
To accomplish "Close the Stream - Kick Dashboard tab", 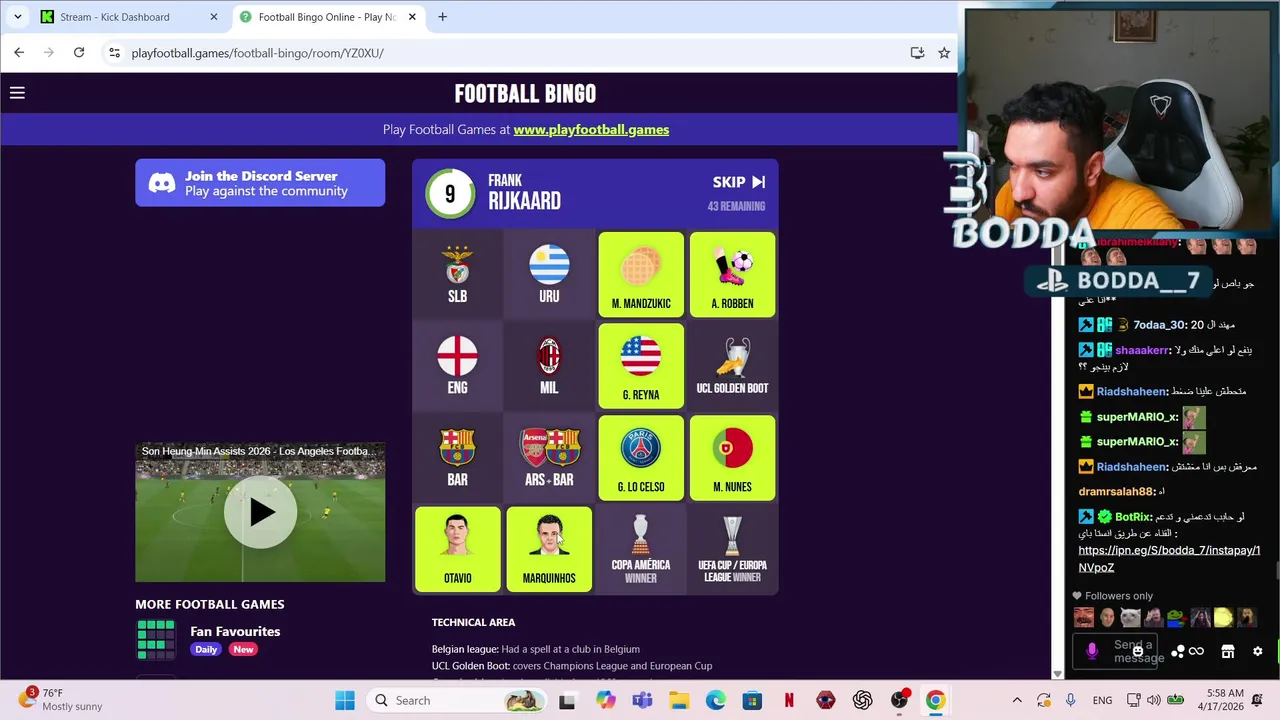I will pyautogui.click(x=213, y=17).
